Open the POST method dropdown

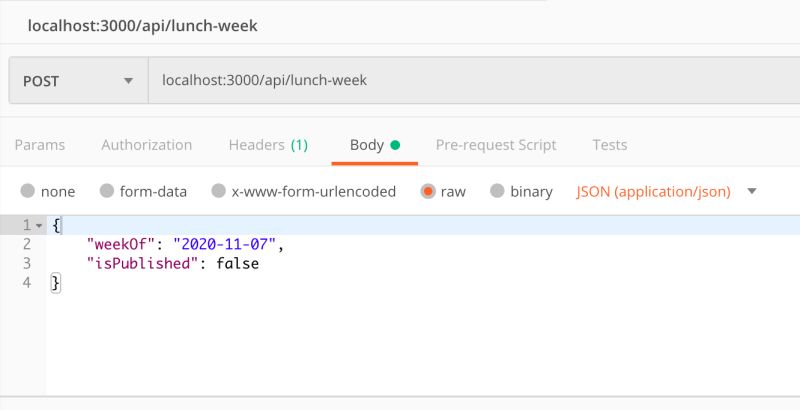[x=78, y=80]
